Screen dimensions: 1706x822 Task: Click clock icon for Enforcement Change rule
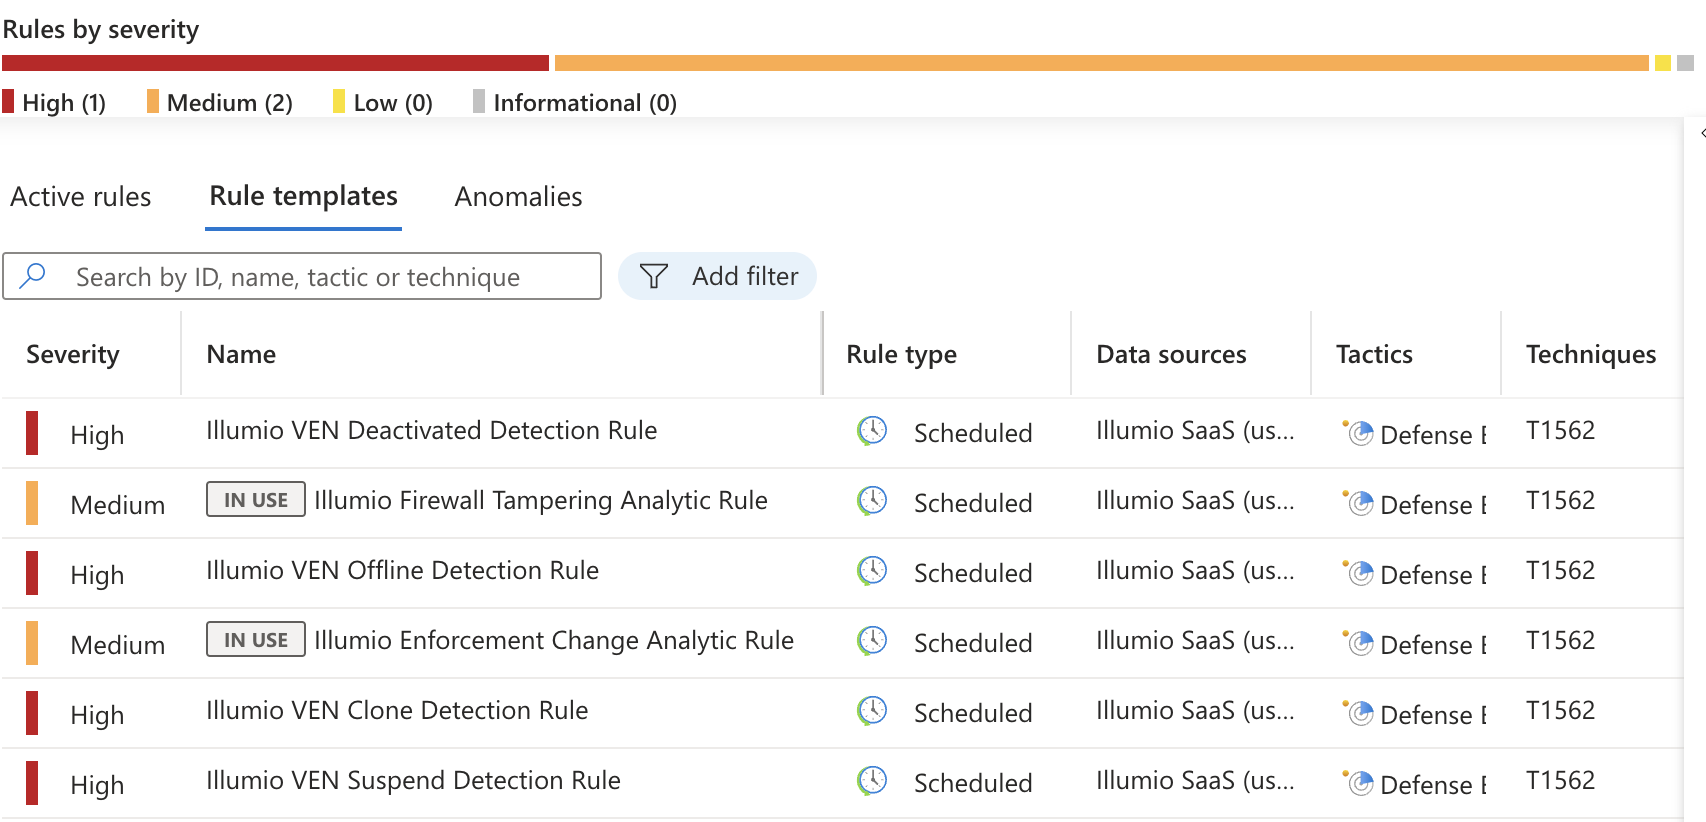[x=872, y=641]
